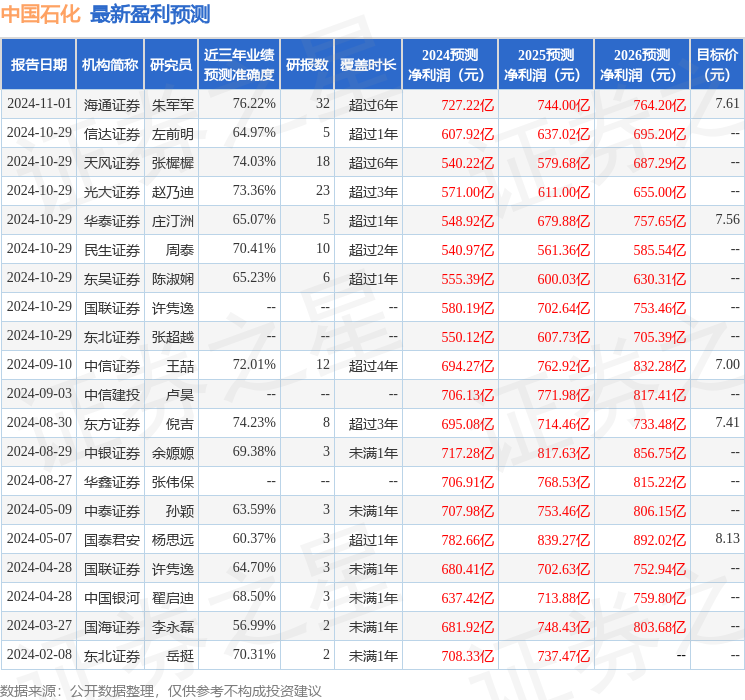Click the 2026预测净利润 column header
745x700 pixels.
tap(641, 65)
